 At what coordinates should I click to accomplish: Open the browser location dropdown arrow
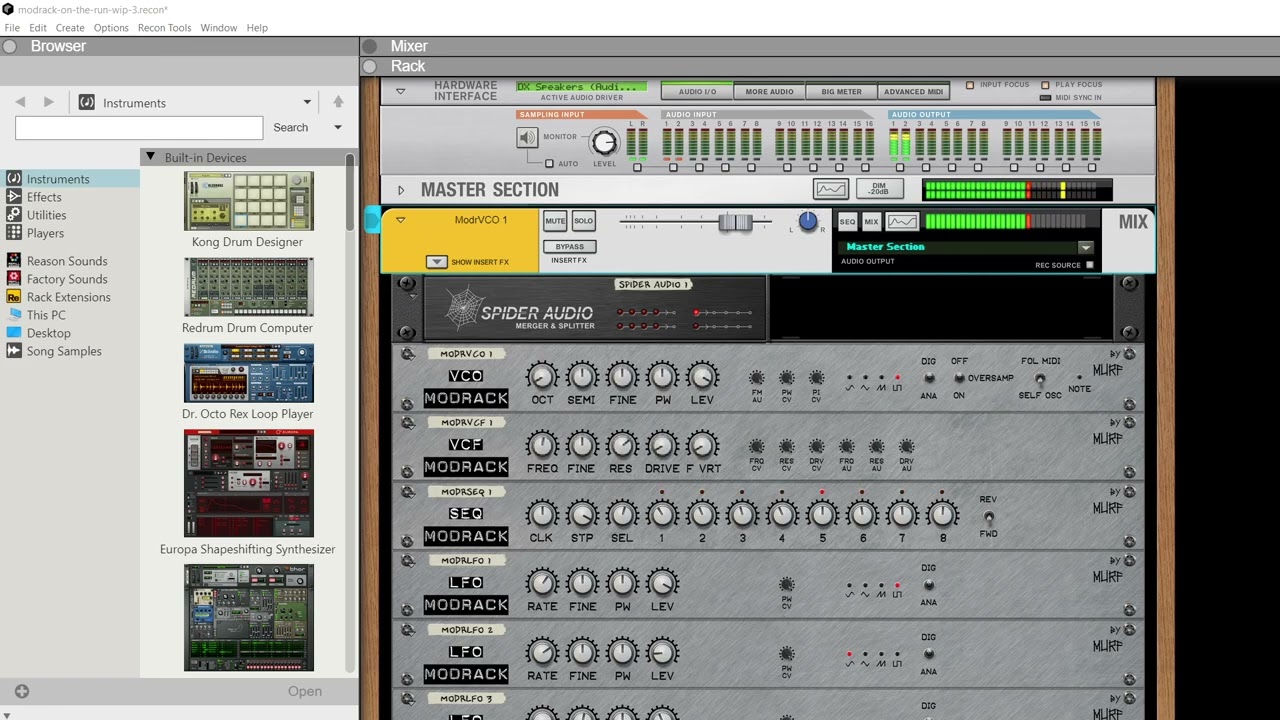coord(307,102)
